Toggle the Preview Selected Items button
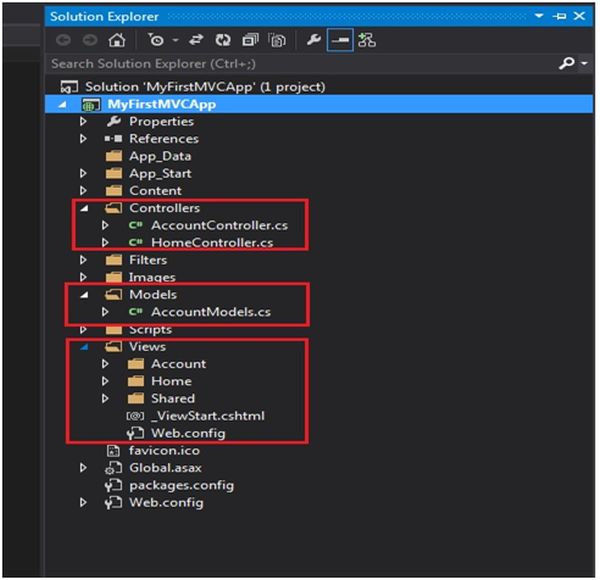The width and height of the screenshot is (600, 580). pos(340,40)
